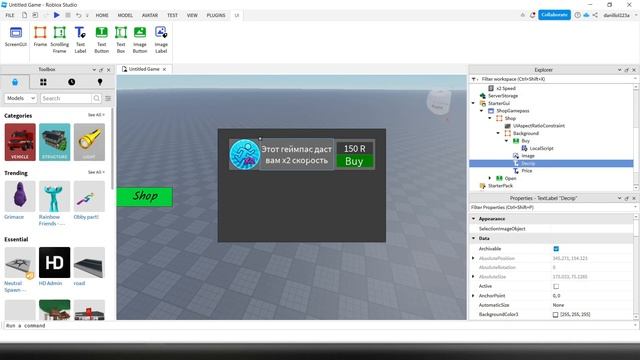Insert a Frame element
This screenshot has height=360, width=640.
pyautogui.click(x=40, y=37)
